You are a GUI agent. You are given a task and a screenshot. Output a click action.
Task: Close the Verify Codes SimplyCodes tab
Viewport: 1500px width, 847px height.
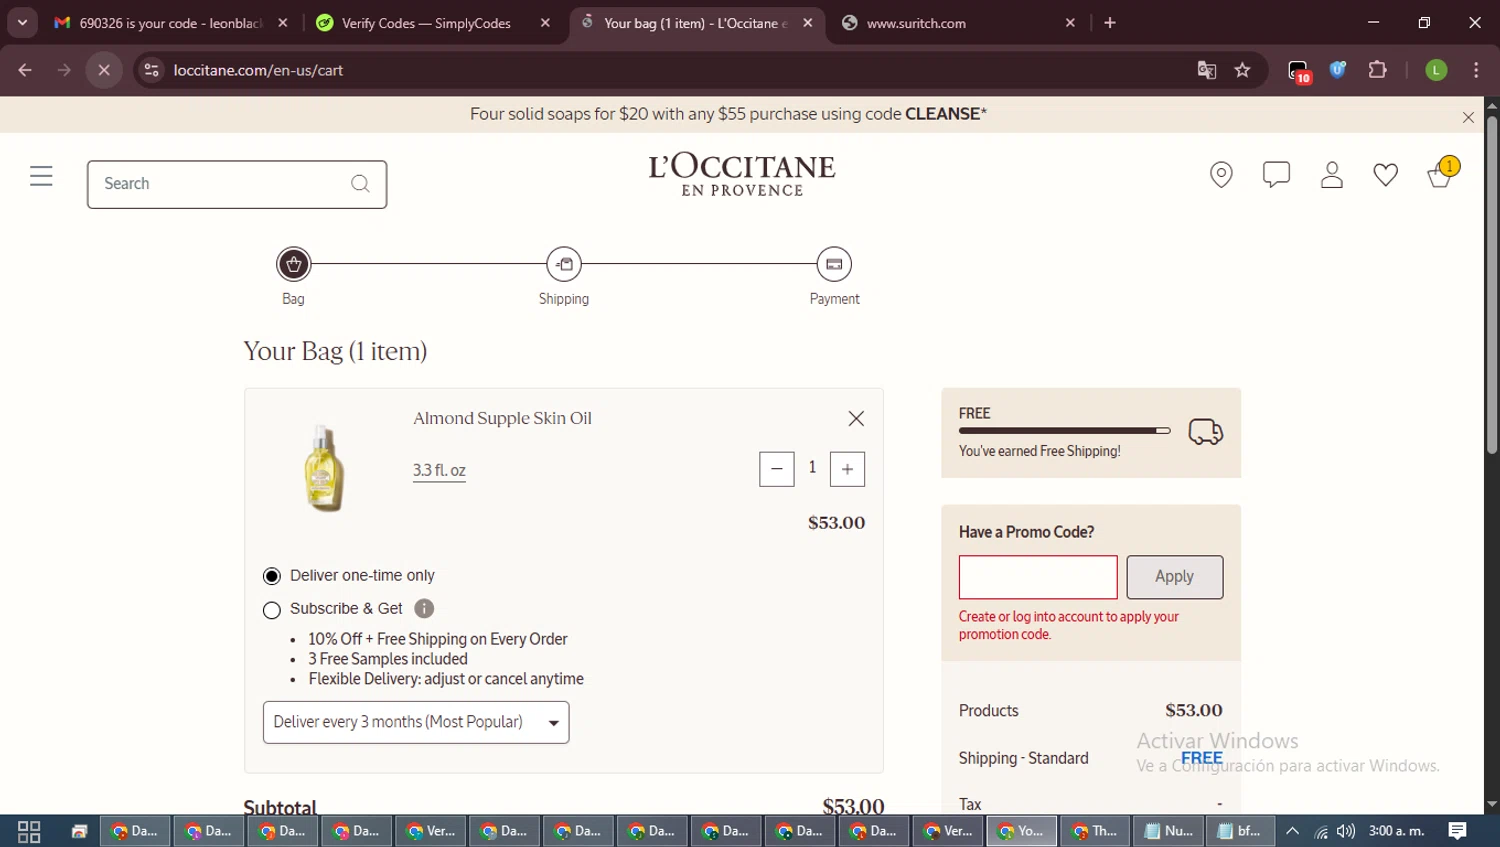[x=545, y=23]
